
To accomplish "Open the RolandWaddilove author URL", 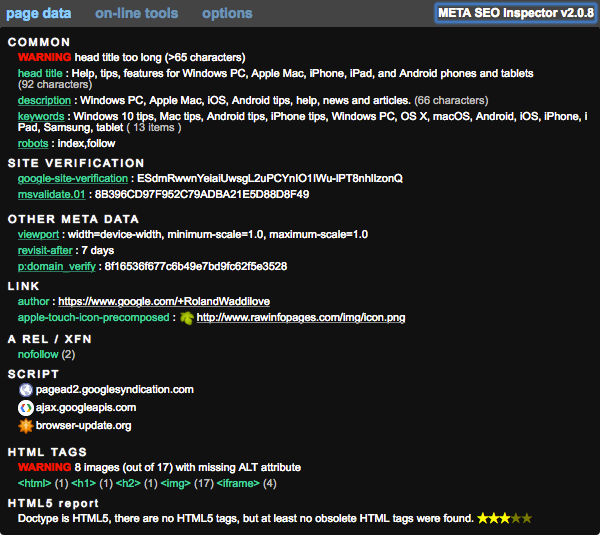I will (164, 301).
